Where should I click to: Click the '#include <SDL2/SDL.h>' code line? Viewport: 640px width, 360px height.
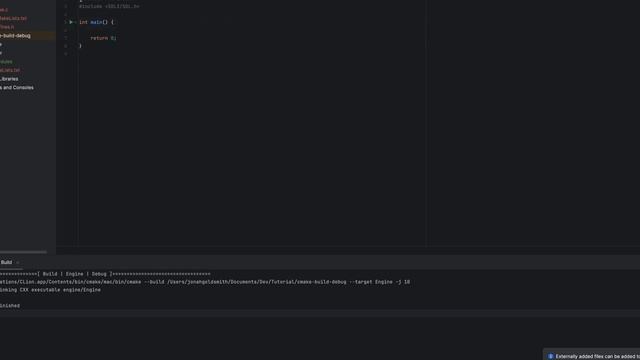pyautogui.click(x=109, y=7)
